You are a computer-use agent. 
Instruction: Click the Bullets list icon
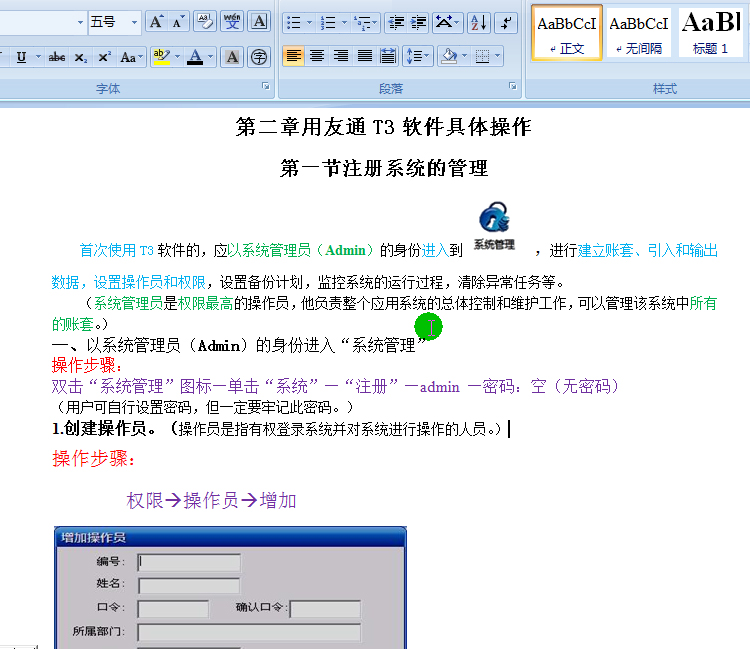[293, 22]
